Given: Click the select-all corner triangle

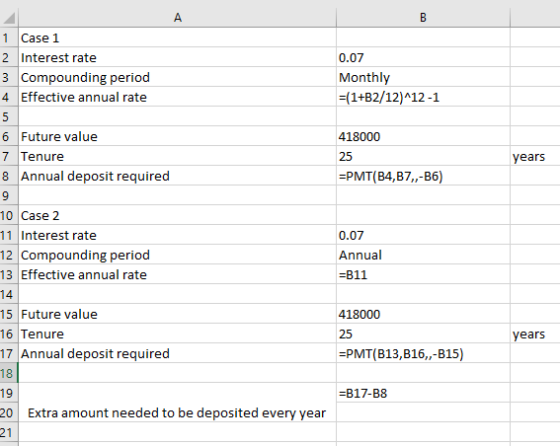Looking at the screenshot, I should [x=9, y=18].
